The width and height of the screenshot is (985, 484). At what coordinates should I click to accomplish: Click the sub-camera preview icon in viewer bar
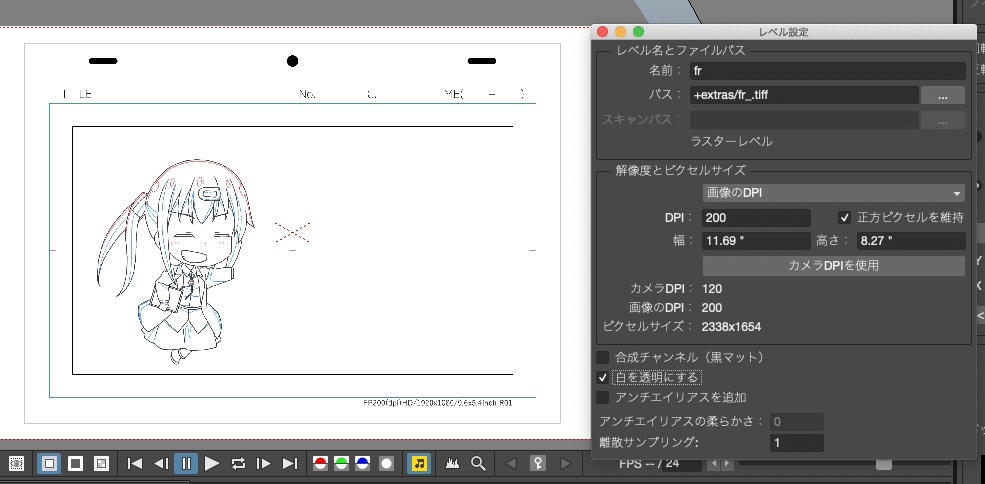tap(17, 464)
